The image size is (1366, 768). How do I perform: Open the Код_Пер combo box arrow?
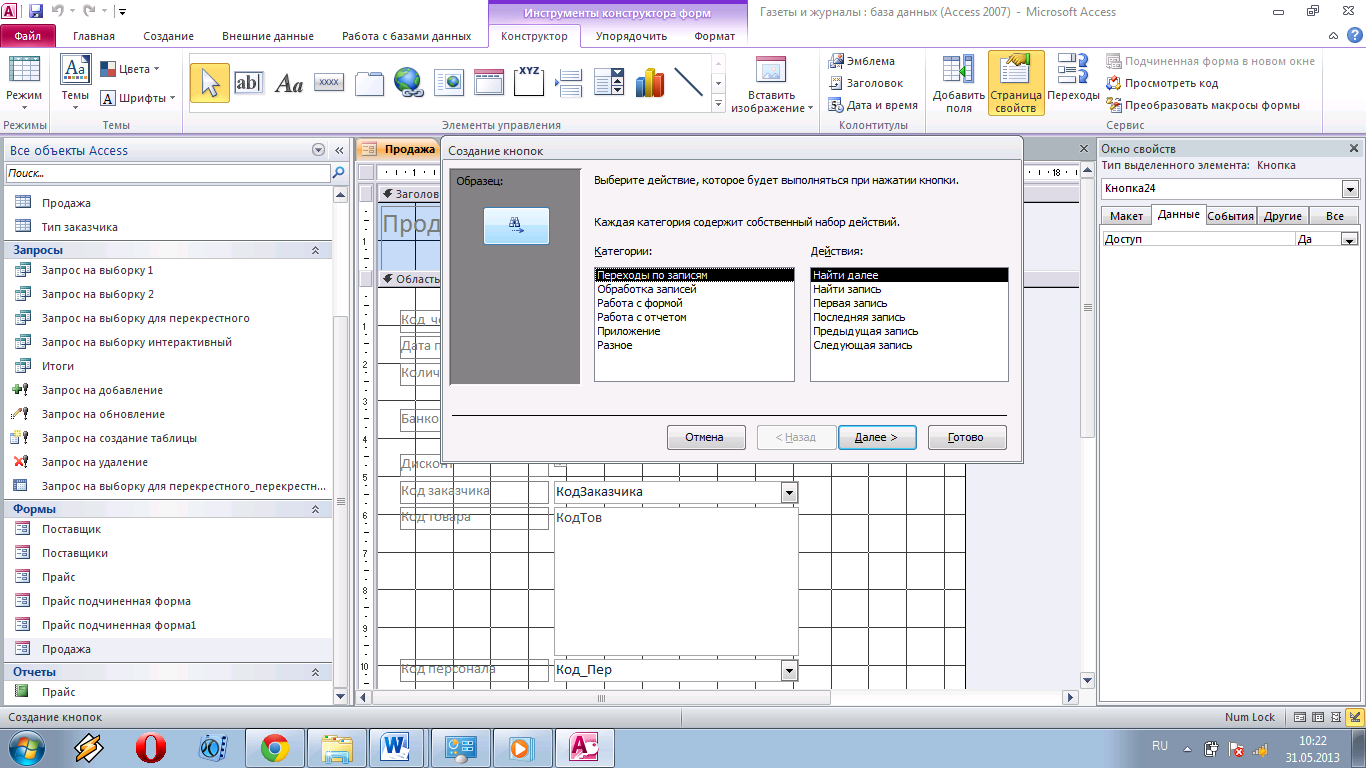[789, 670]
